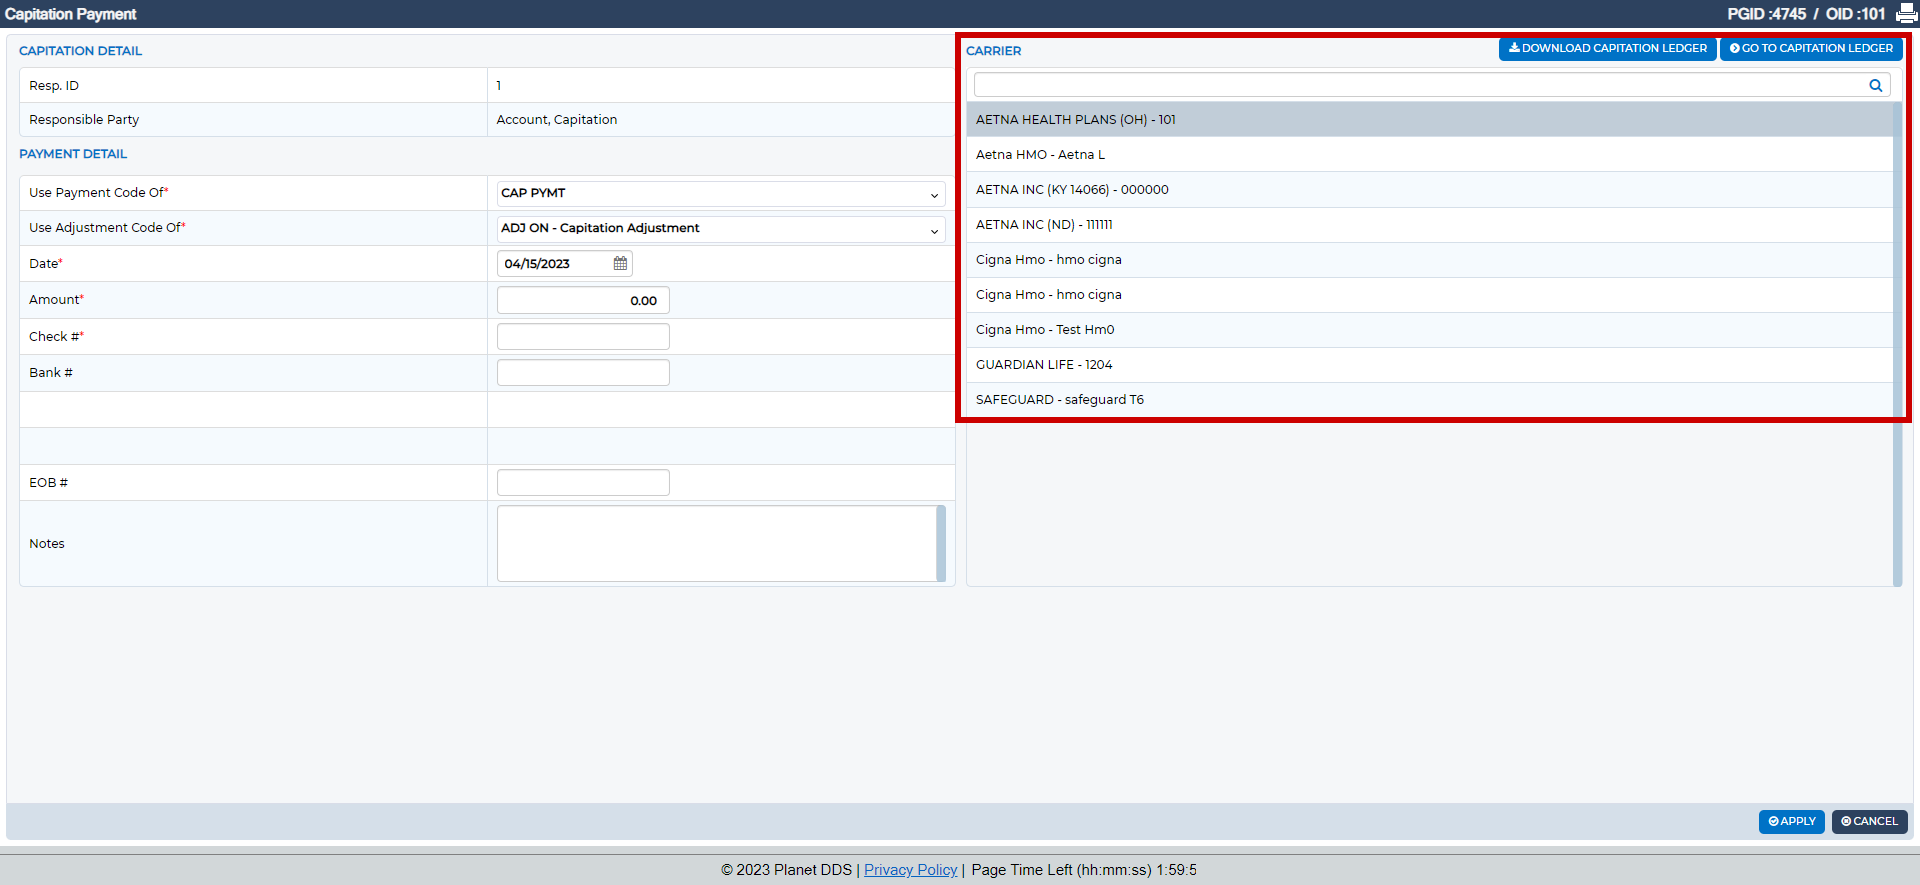The width and height of the screenshot is (1920, 885).
Task: Select carrier AETNA INC (KY 14066) - 000000
Action: [1429, 189]
